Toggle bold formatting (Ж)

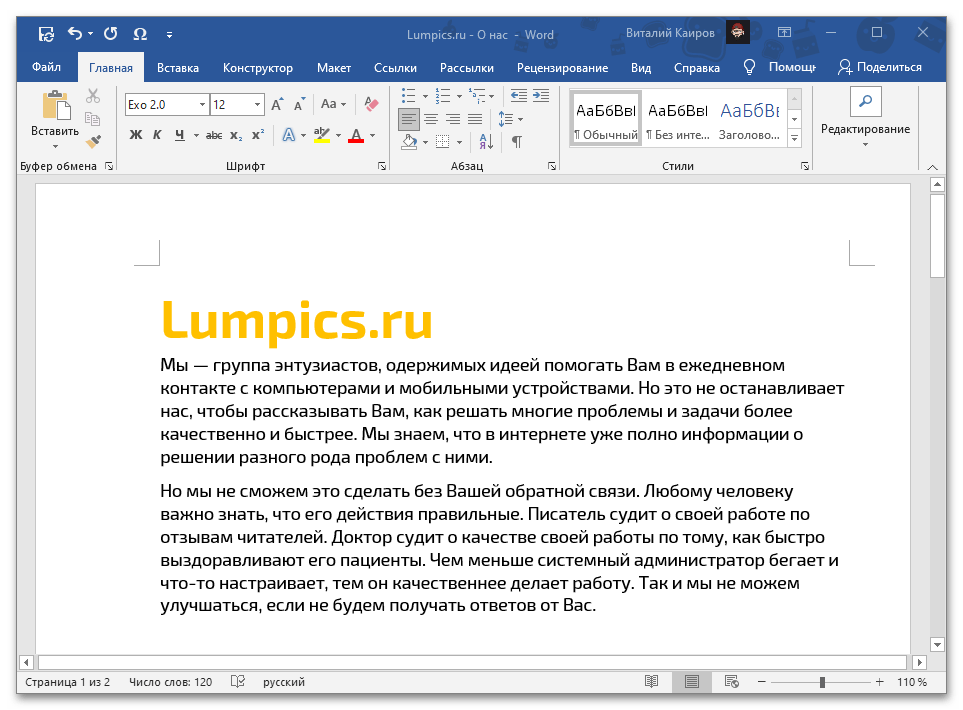(x=136, y=135)
